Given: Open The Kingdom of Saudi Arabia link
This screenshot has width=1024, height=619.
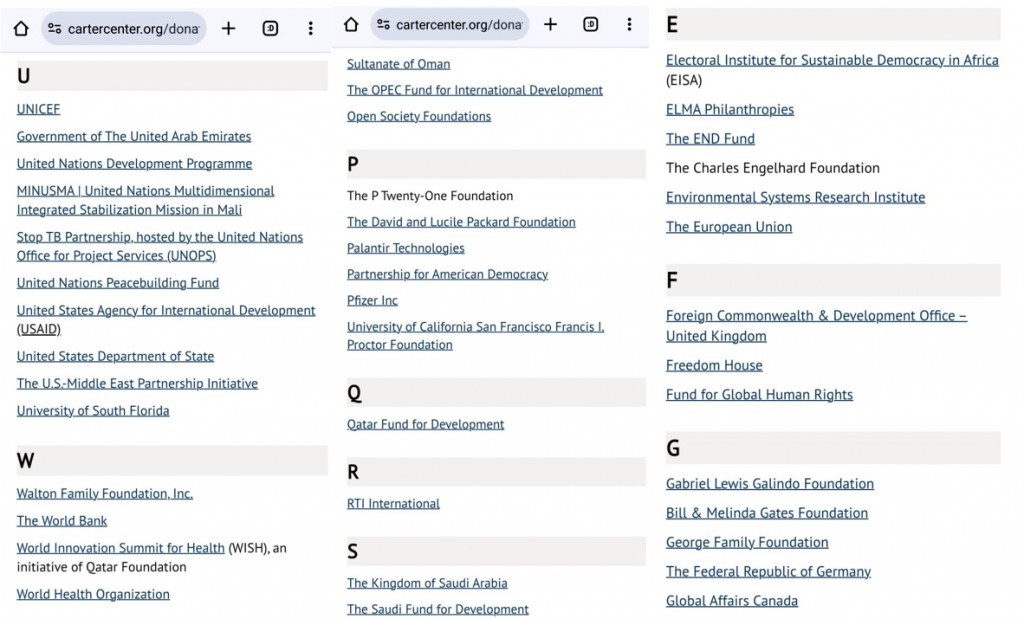Looking at the screenshot, I should [x=427, y=583].
